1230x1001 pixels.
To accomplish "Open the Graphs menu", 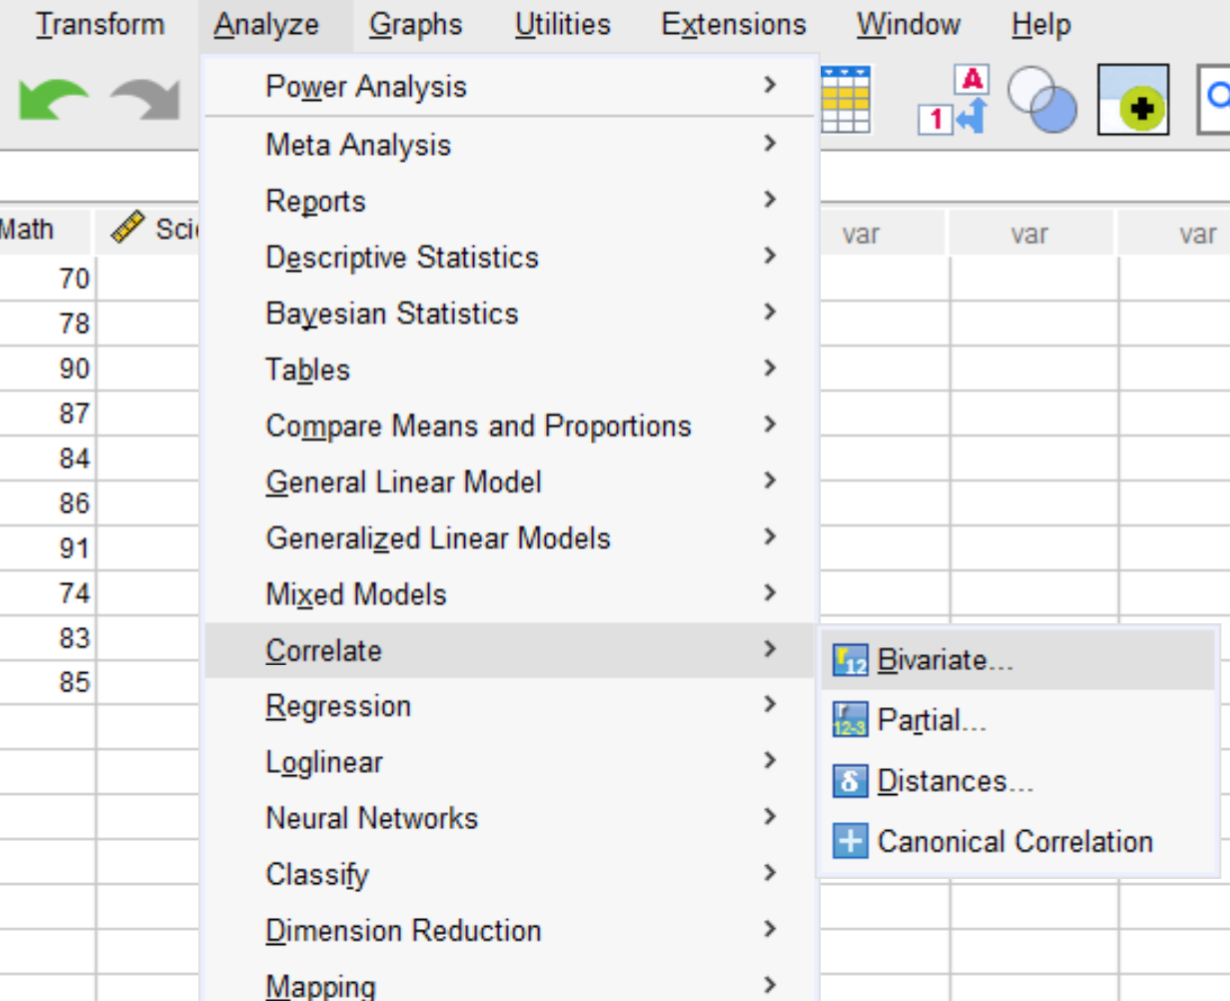I will pos(417,24).
